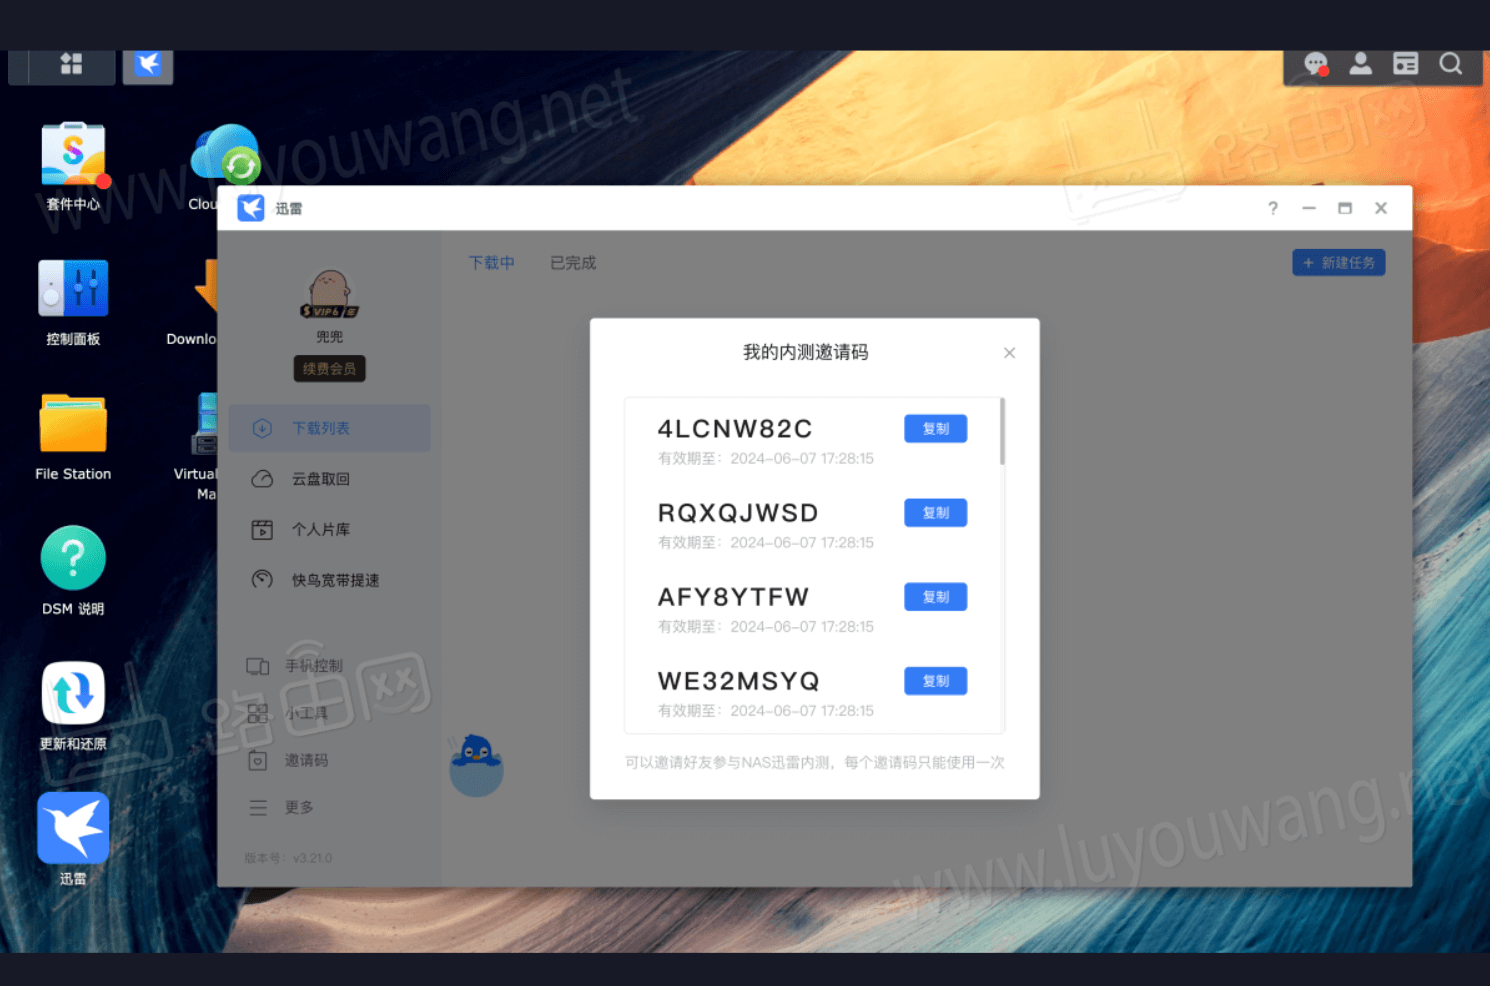1490x986 pixels.
Task: Click the 续费会员 renew membership button
Action: pyautogui.click(x=329, y=369)
